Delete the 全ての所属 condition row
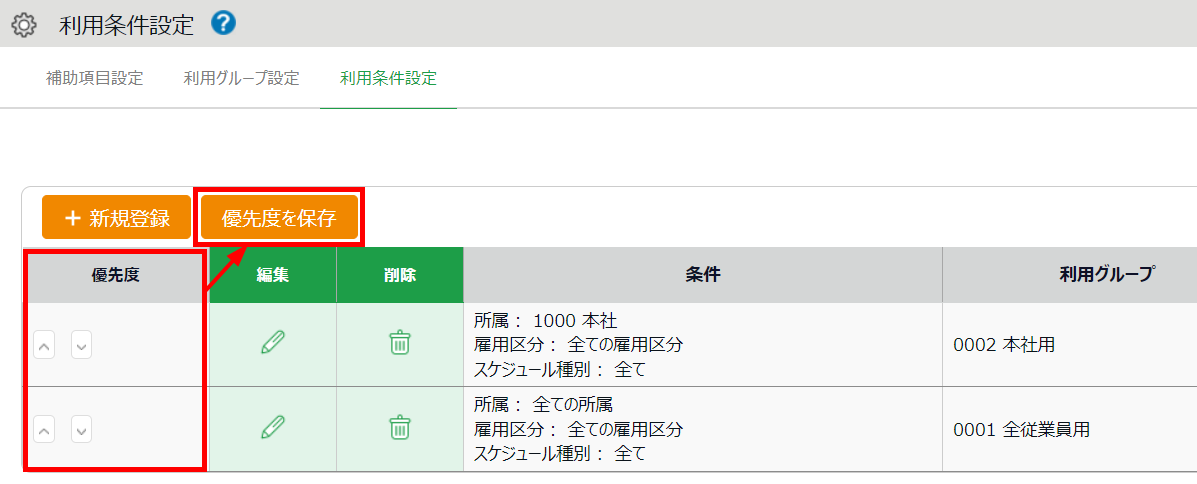This screenshot has width=1197, height=484. [x=399, y=428]
